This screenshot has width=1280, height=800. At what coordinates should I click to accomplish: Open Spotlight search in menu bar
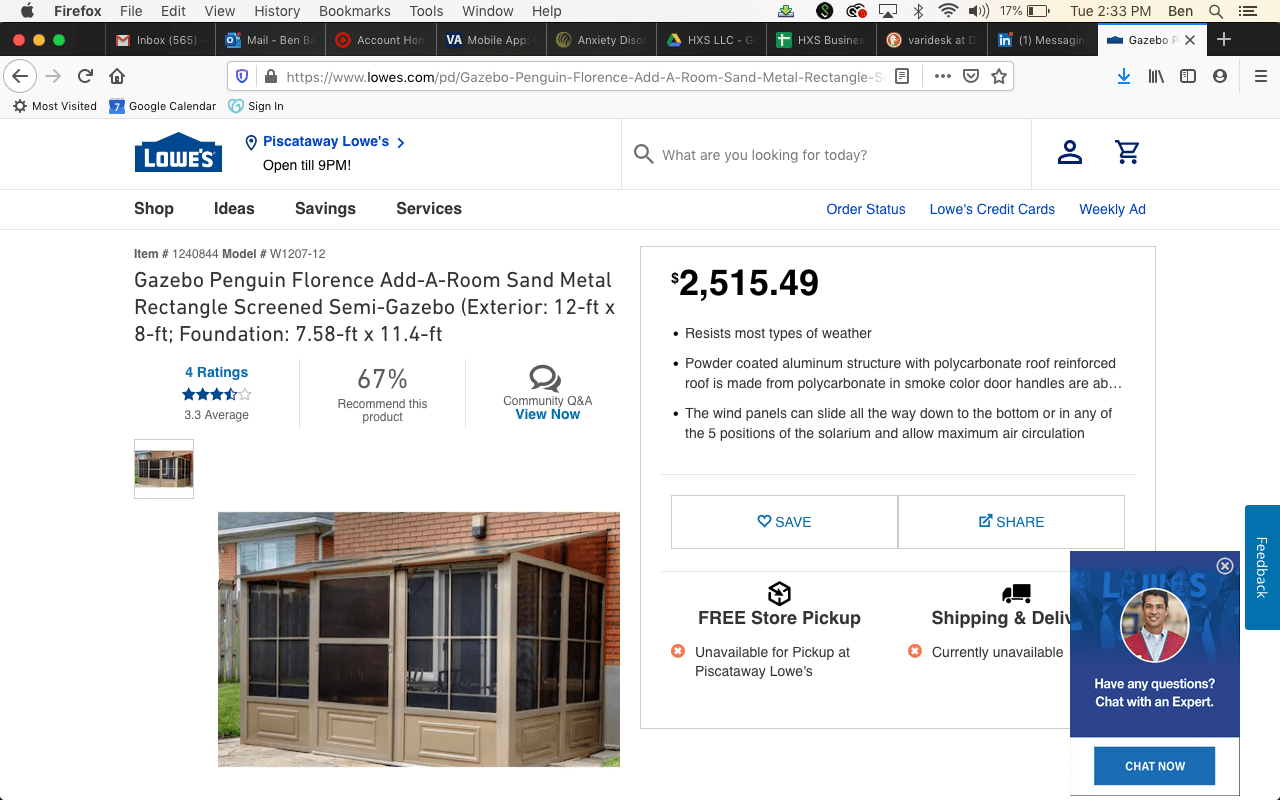point(1216,11)
